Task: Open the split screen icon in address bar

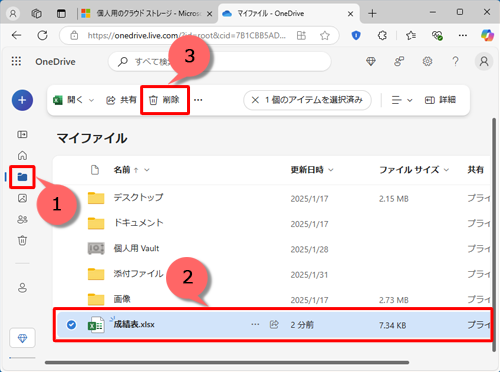Action: (x=301, y=35)
